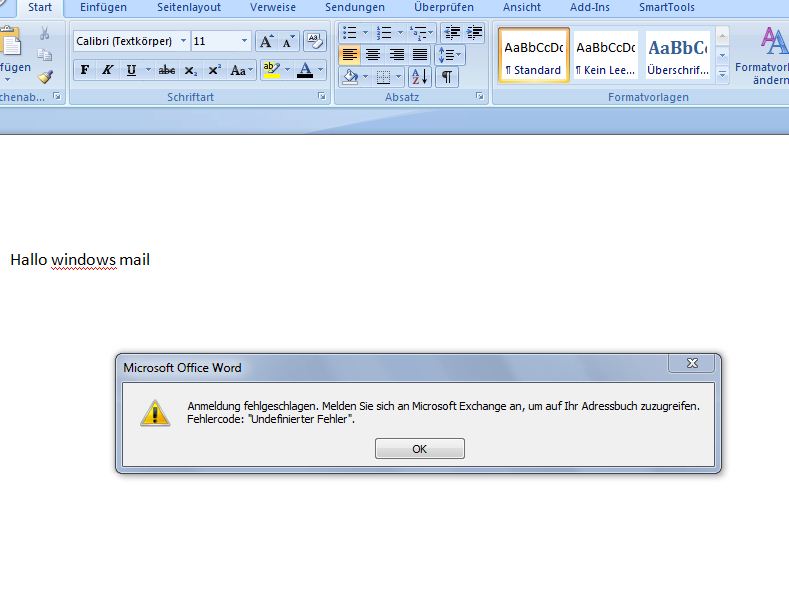Viewport: 789px width, 614px height.
Task: Open the borders dropdown arrow
Action: pos(399,76)
